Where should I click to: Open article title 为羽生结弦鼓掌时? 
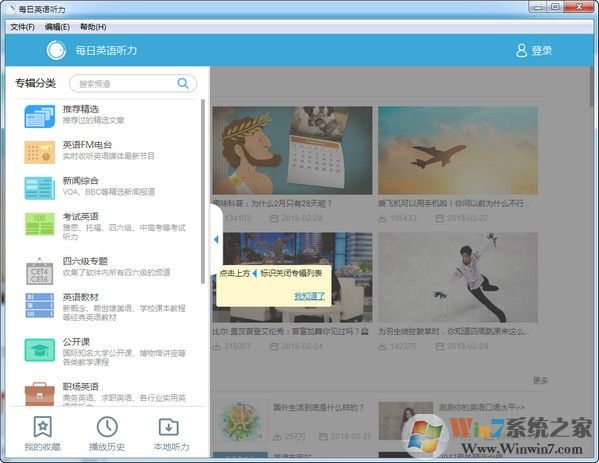[x=454, y=332]
